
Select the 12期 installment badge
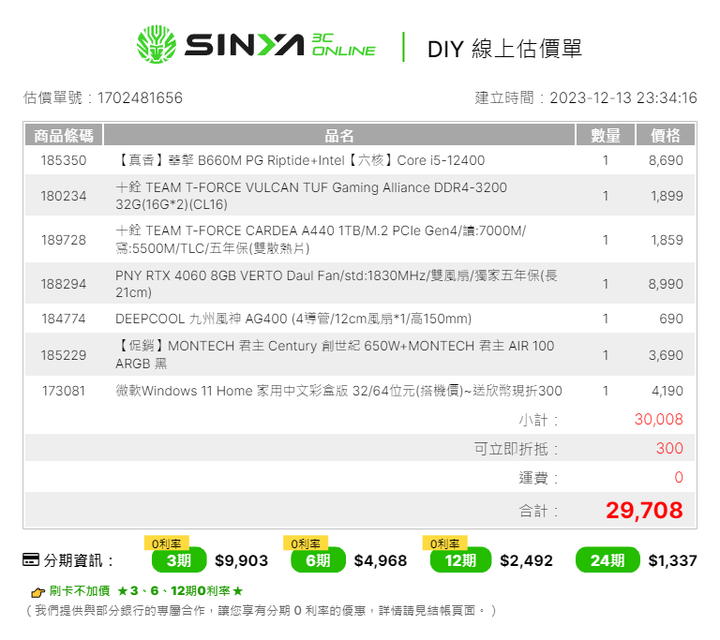461,560
